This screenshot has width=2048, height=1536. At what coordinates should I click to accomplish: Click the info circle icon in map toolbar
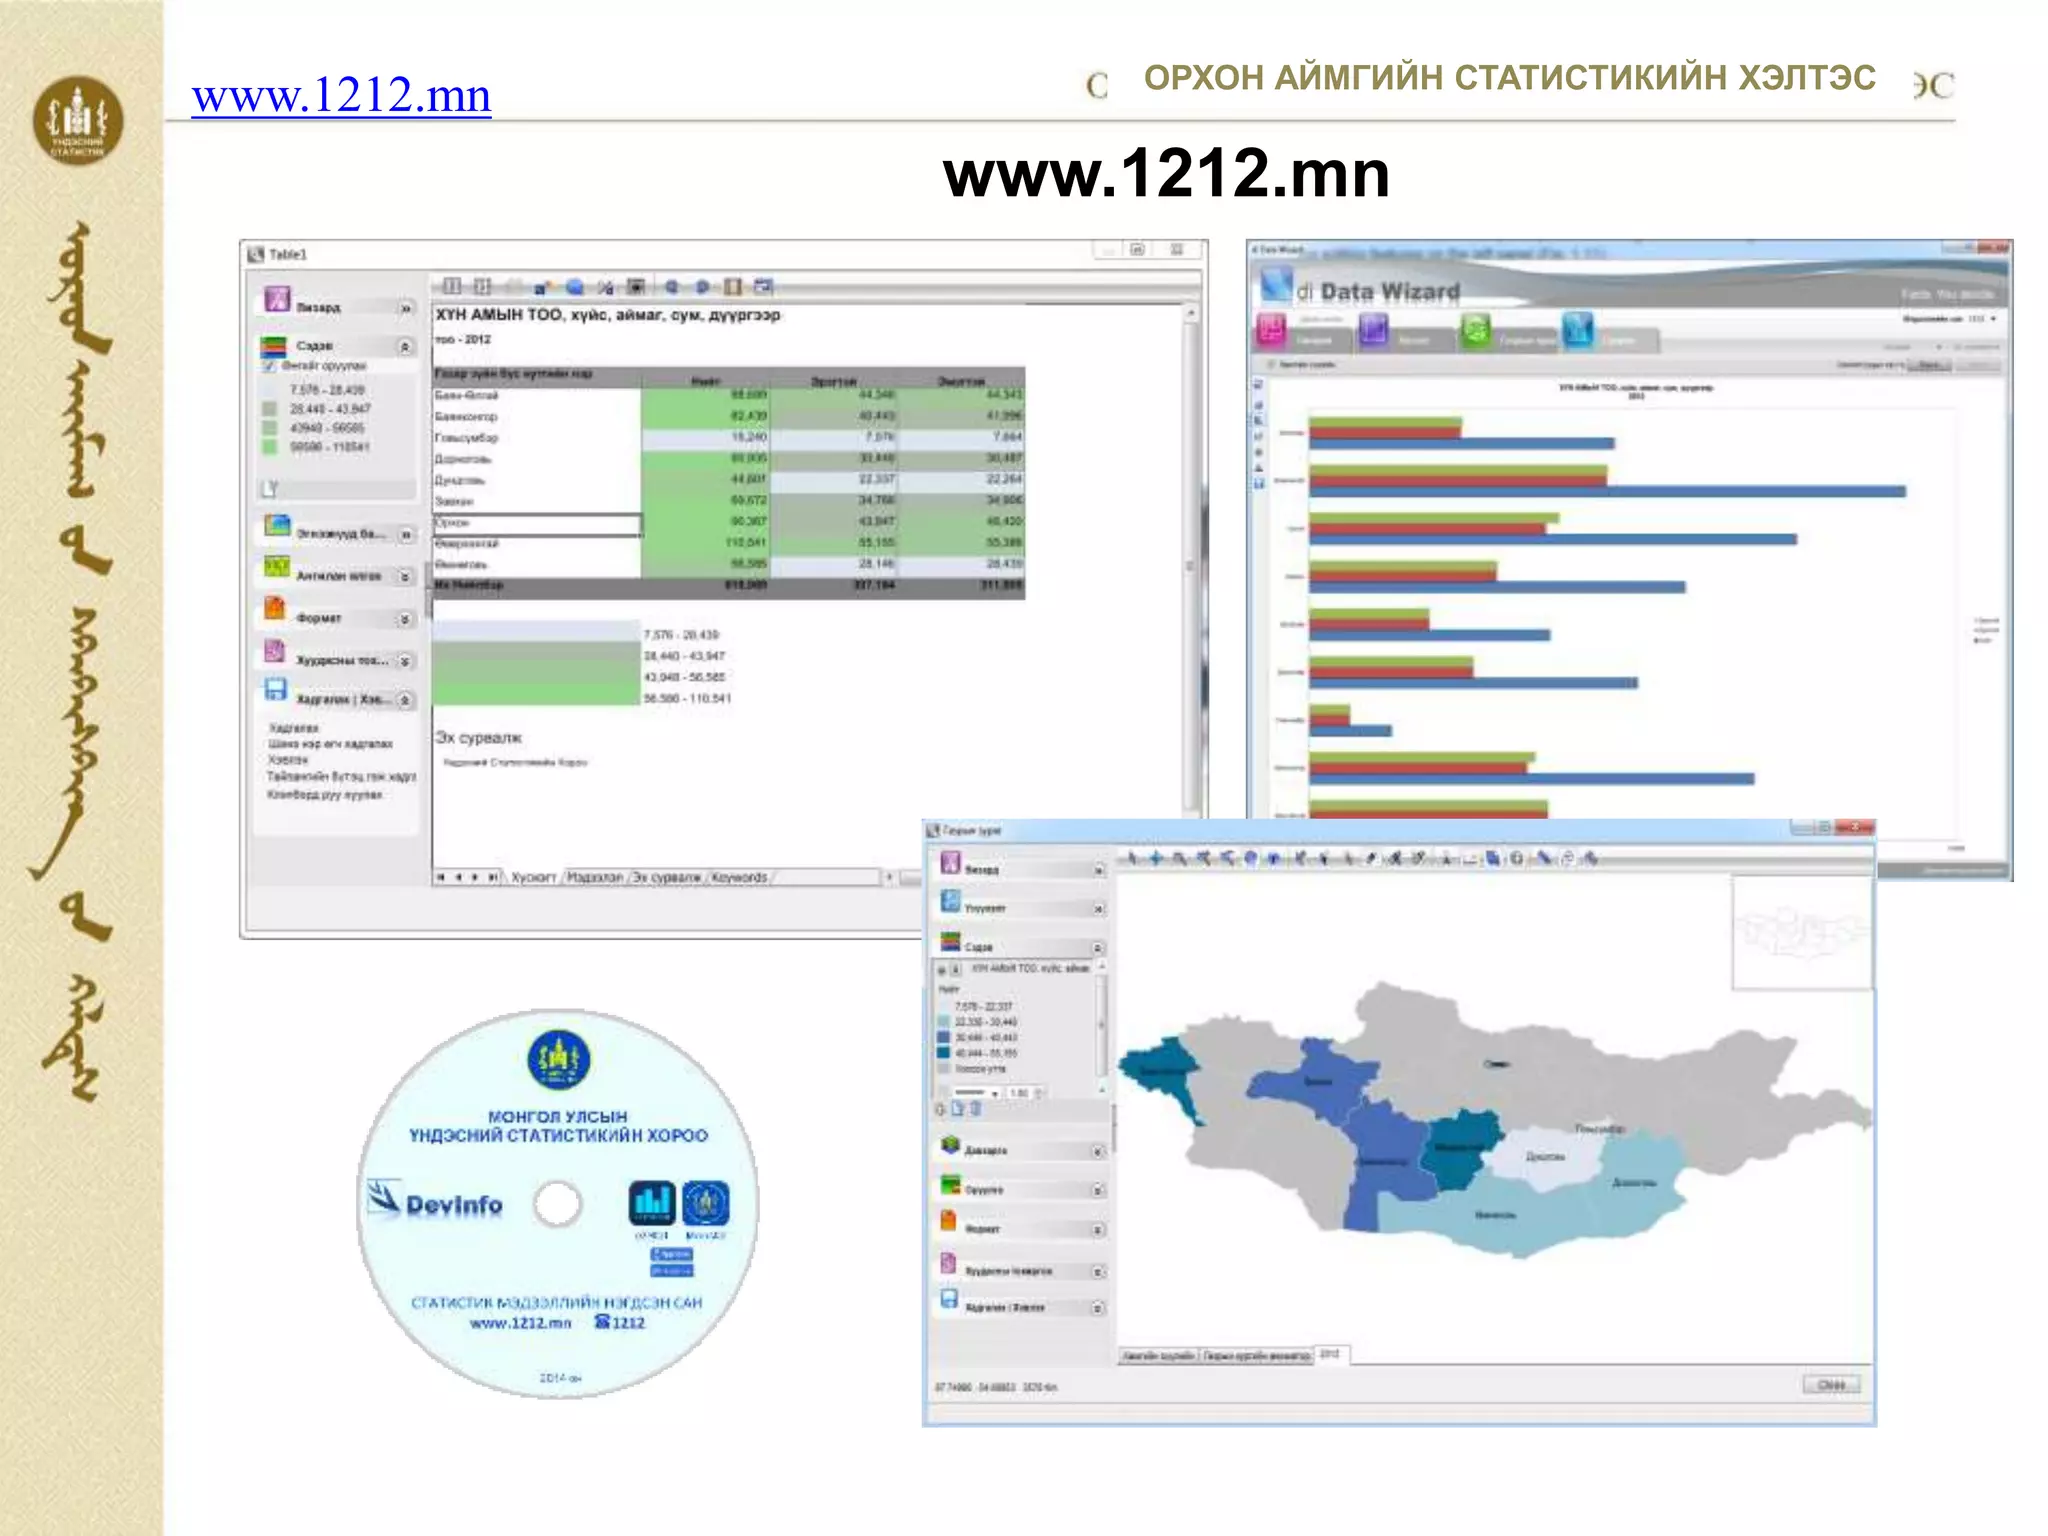click(1518, 858)
